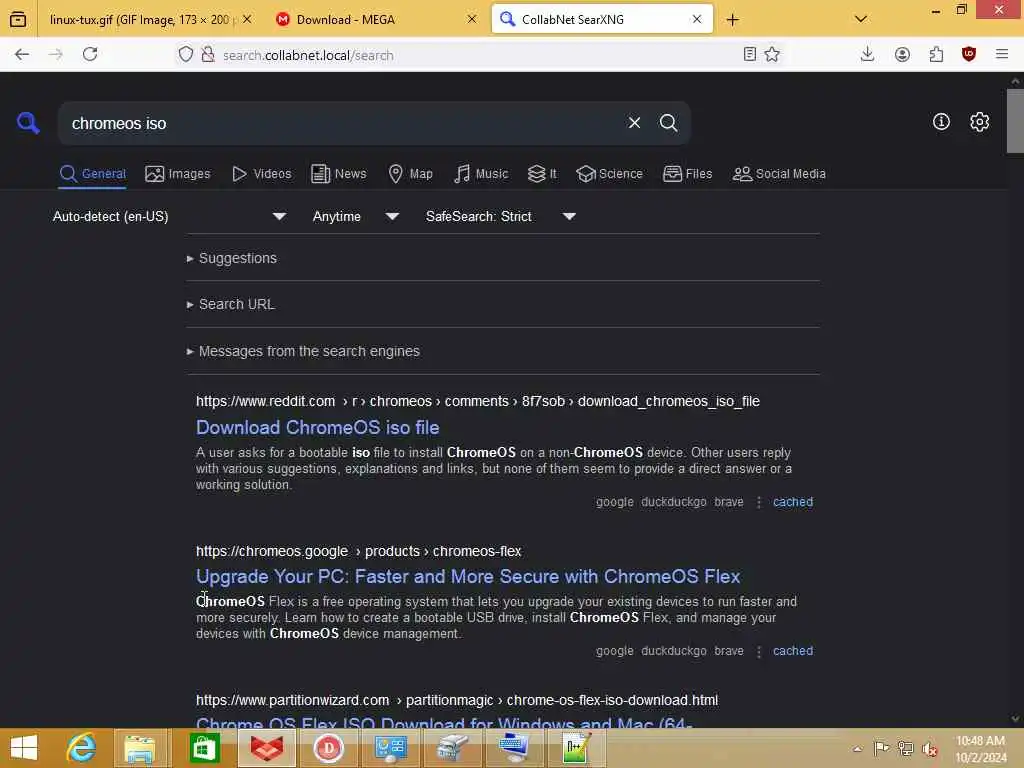Viewport: 1024px width, 768px height.
Task: Close the linux-tux.gif tab
Action: pos(247,20)
